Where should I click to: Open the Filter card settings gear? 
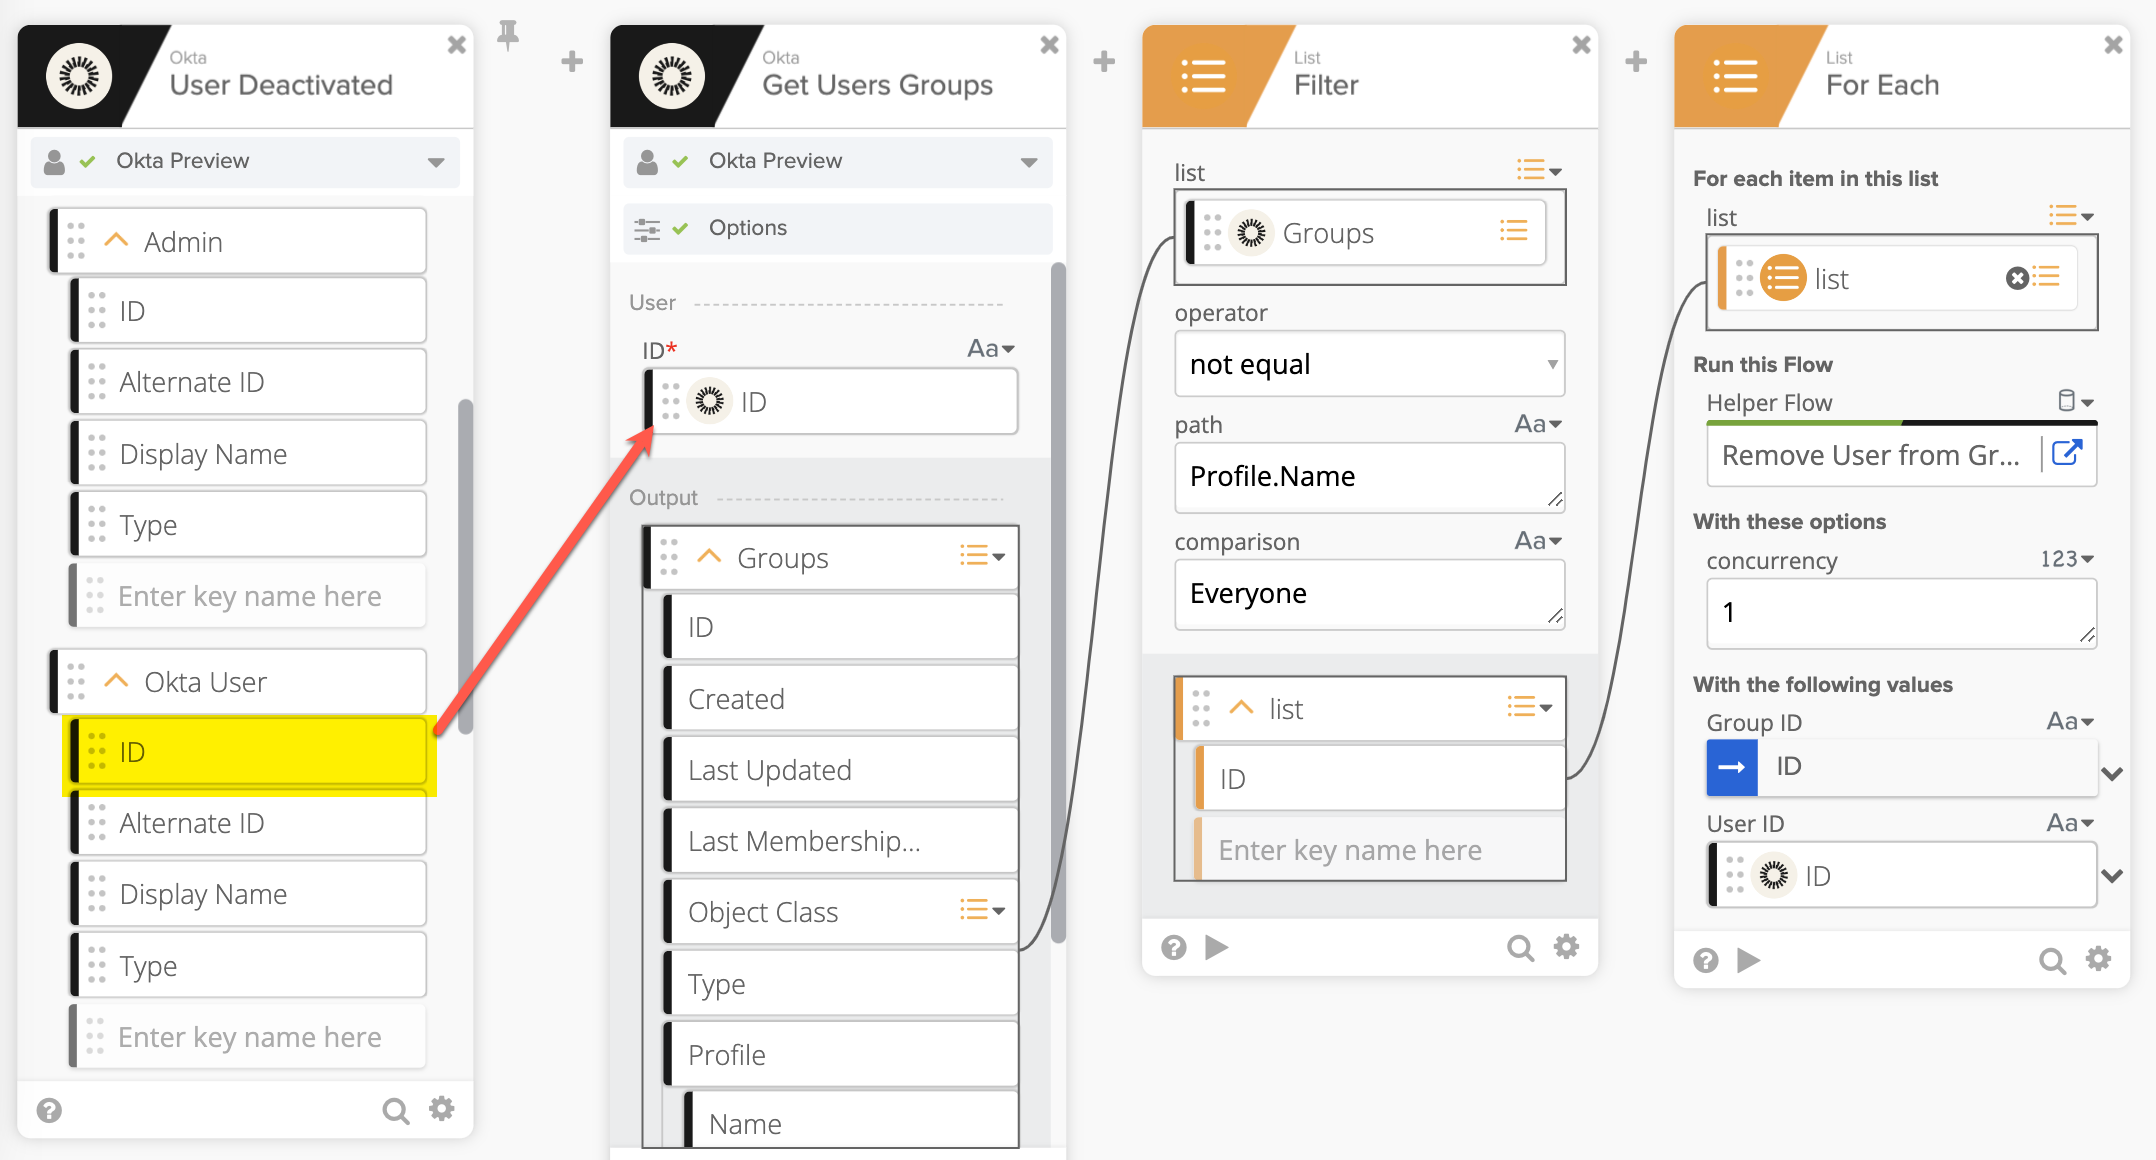(1566, 946)
